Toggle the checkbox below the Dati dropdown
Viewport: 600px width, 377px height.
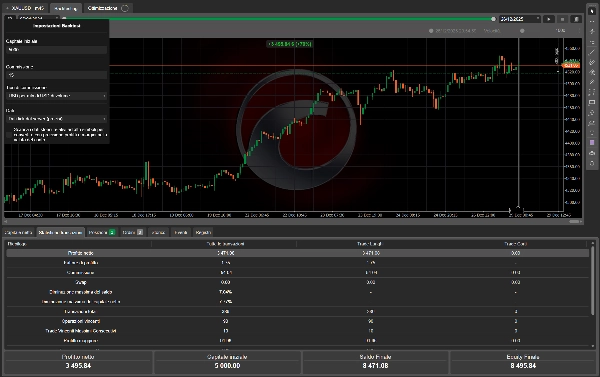coord(9,135)
